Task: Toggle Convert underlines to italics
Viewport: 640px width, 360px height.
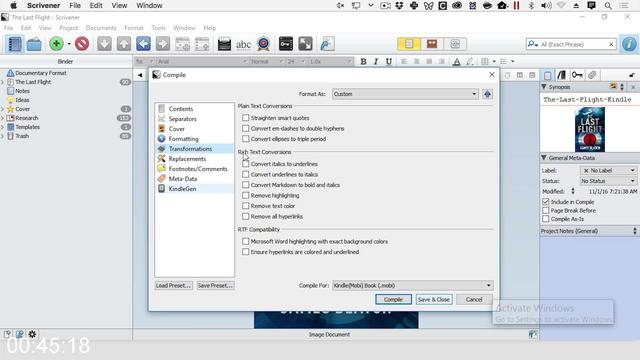Action: (245, 175)
